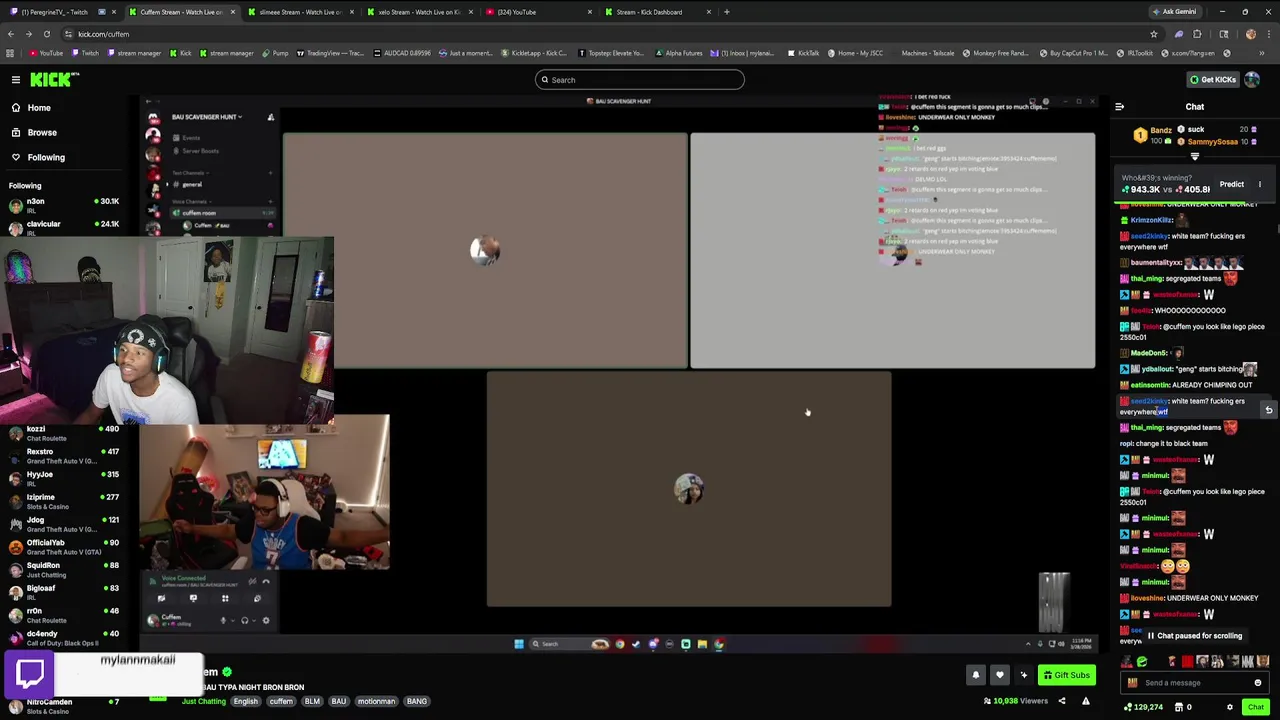This screenshot has width=1280, height=720.
Task: Open Discord user settings gear in stream
Action: coord(265,621)
